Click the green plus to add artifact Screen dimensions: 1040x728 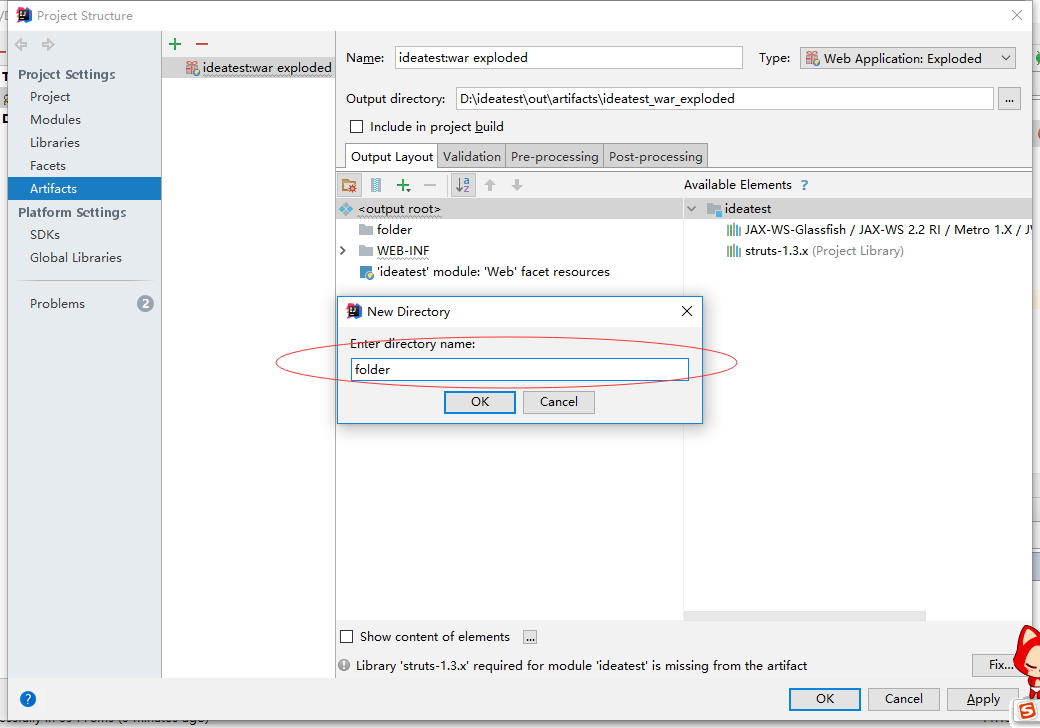click(x=175, y=44)
